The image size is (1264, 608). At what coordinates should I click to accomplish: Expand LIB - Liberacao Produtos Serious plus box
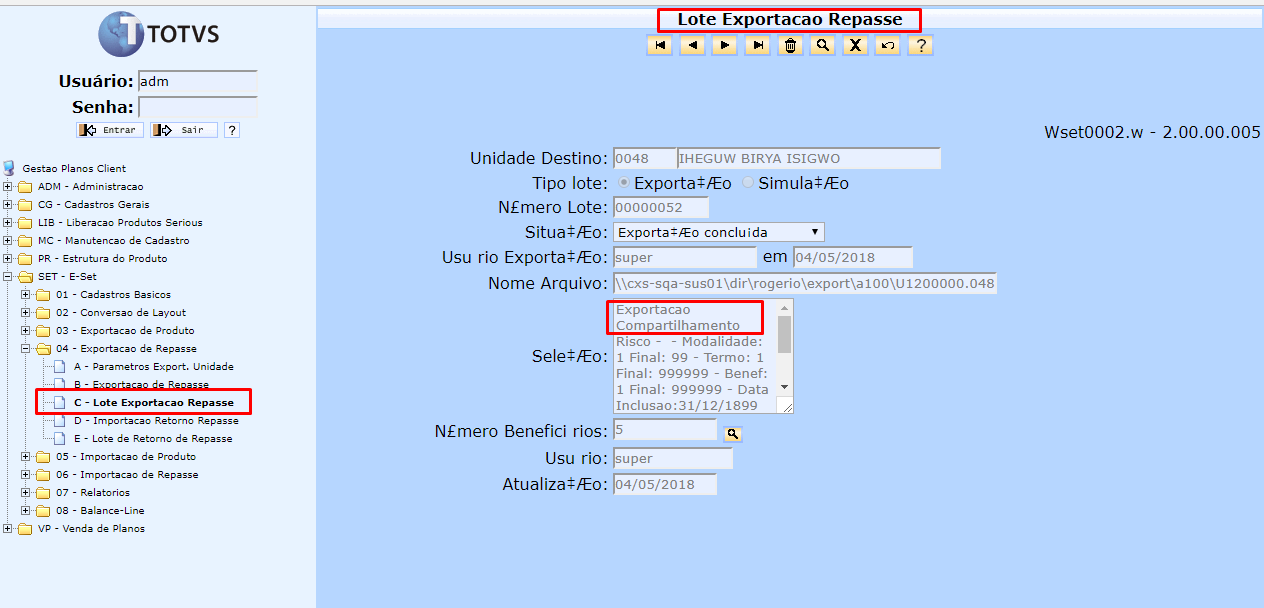pos(8,223)
